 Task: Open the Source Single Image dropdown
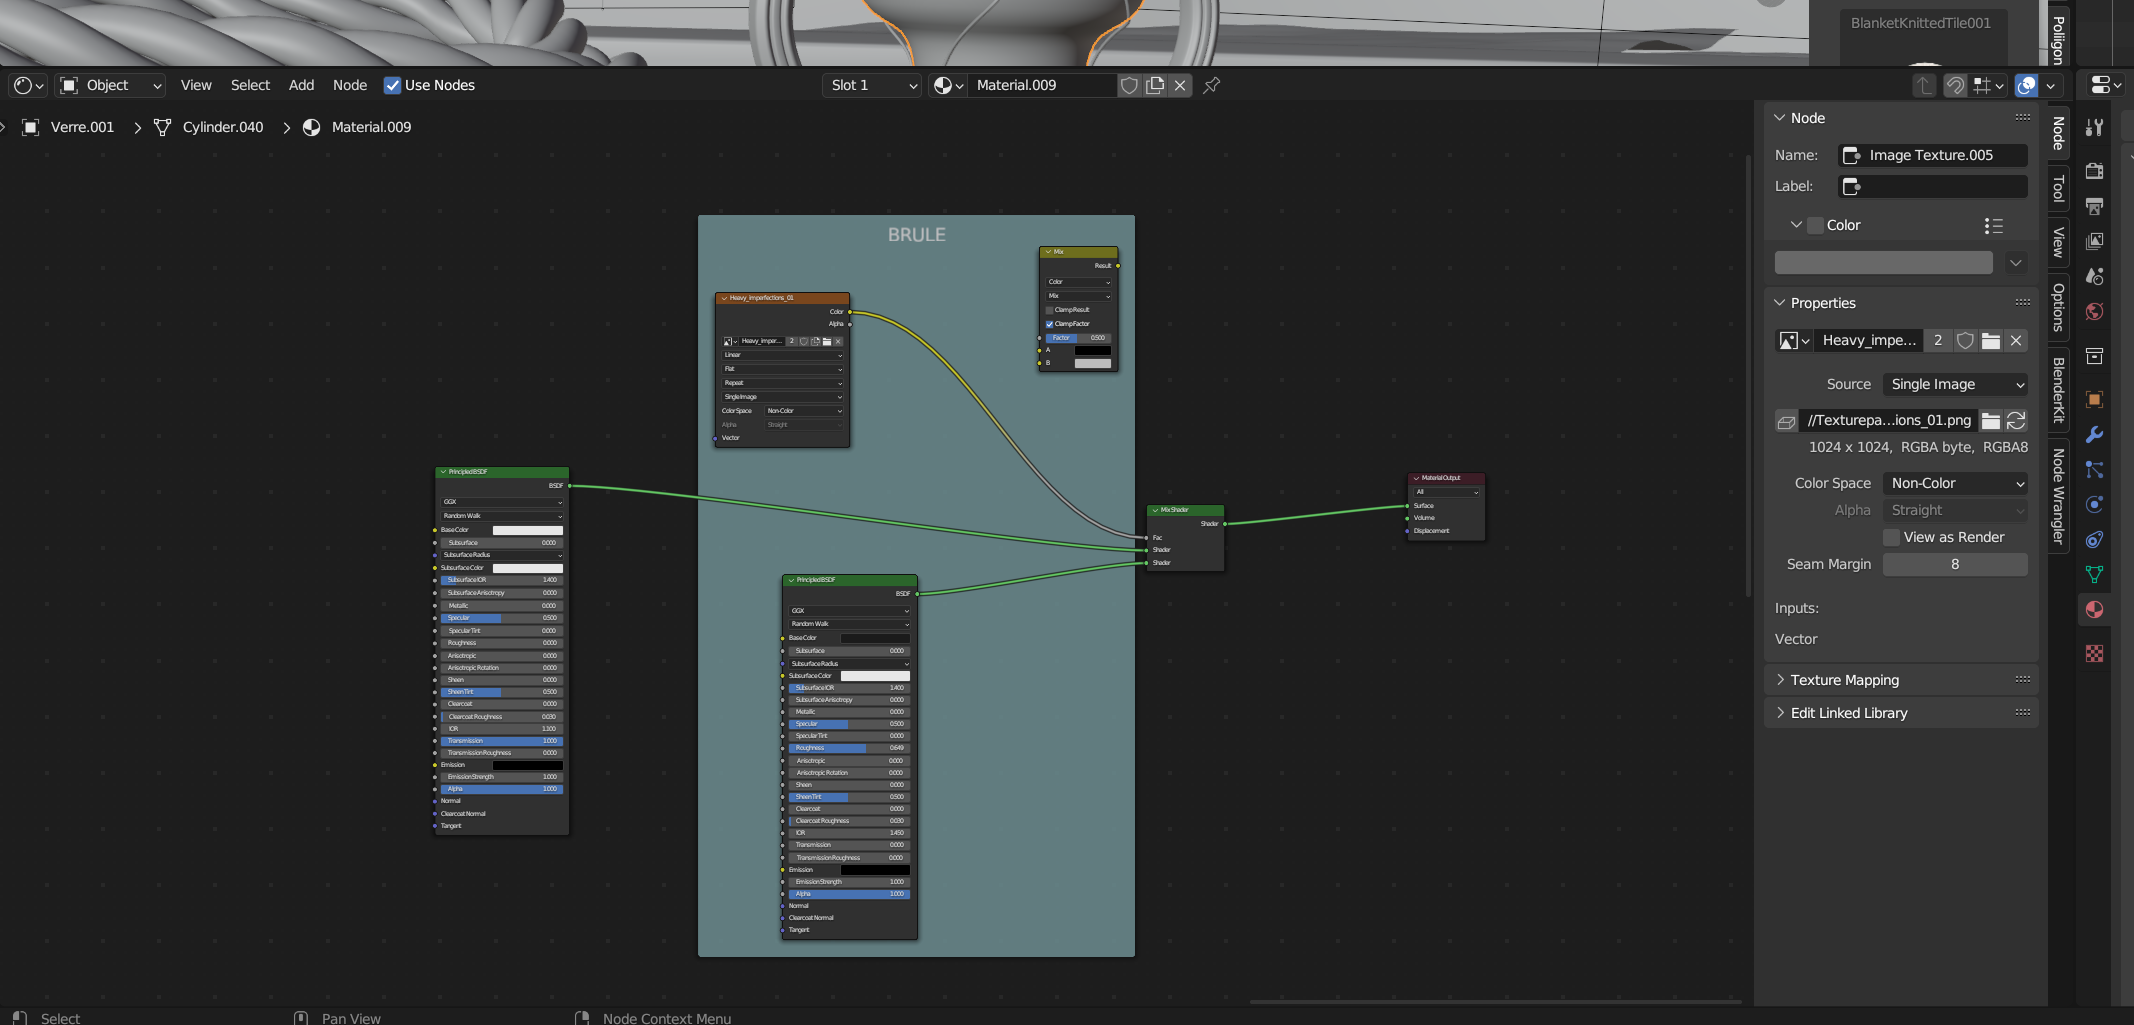click(1955, 384)
